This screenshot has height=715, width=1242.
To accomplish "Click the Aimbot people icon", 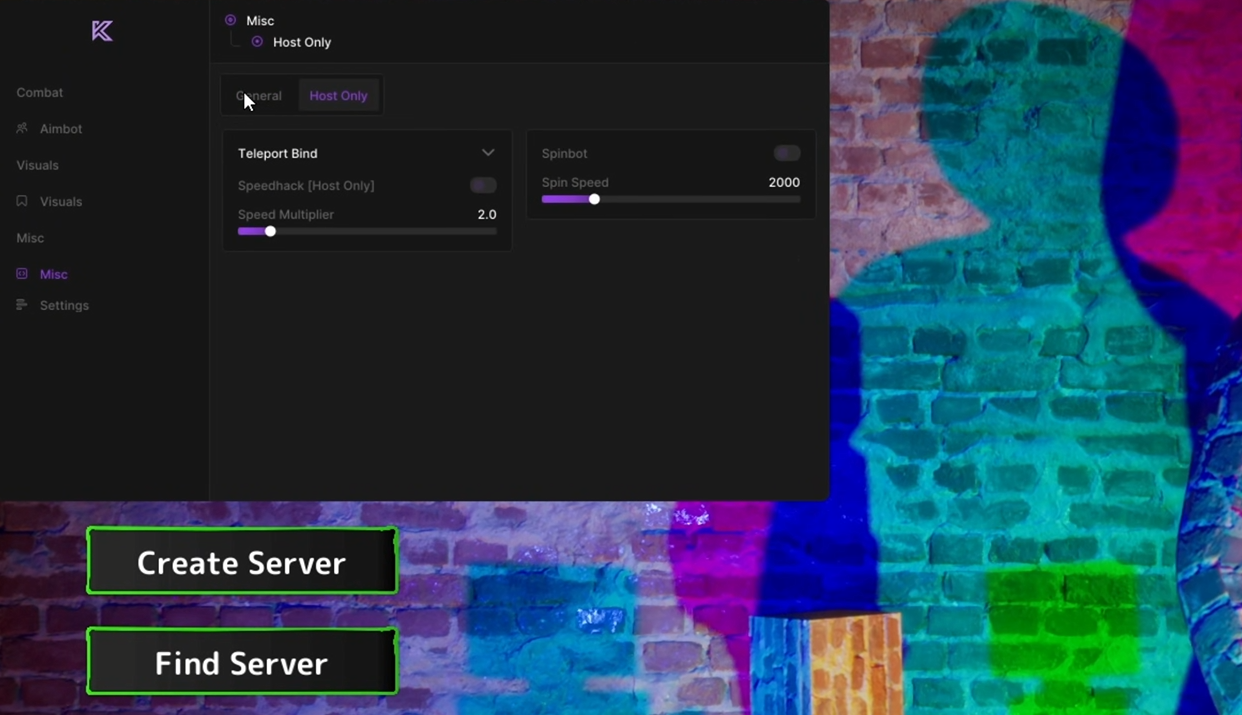I will (22, 128).
